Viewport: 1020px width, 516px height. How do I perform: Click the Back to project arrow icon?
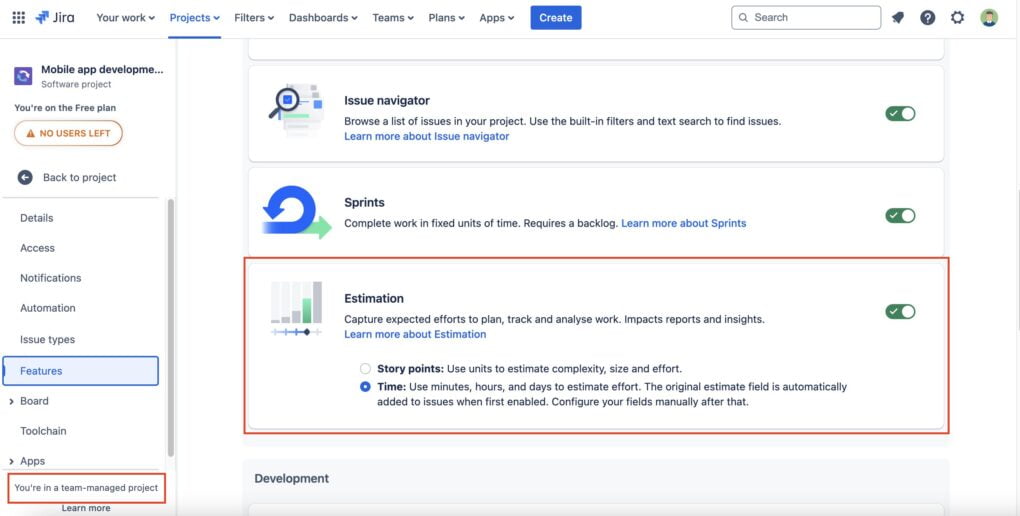[25, 177]
